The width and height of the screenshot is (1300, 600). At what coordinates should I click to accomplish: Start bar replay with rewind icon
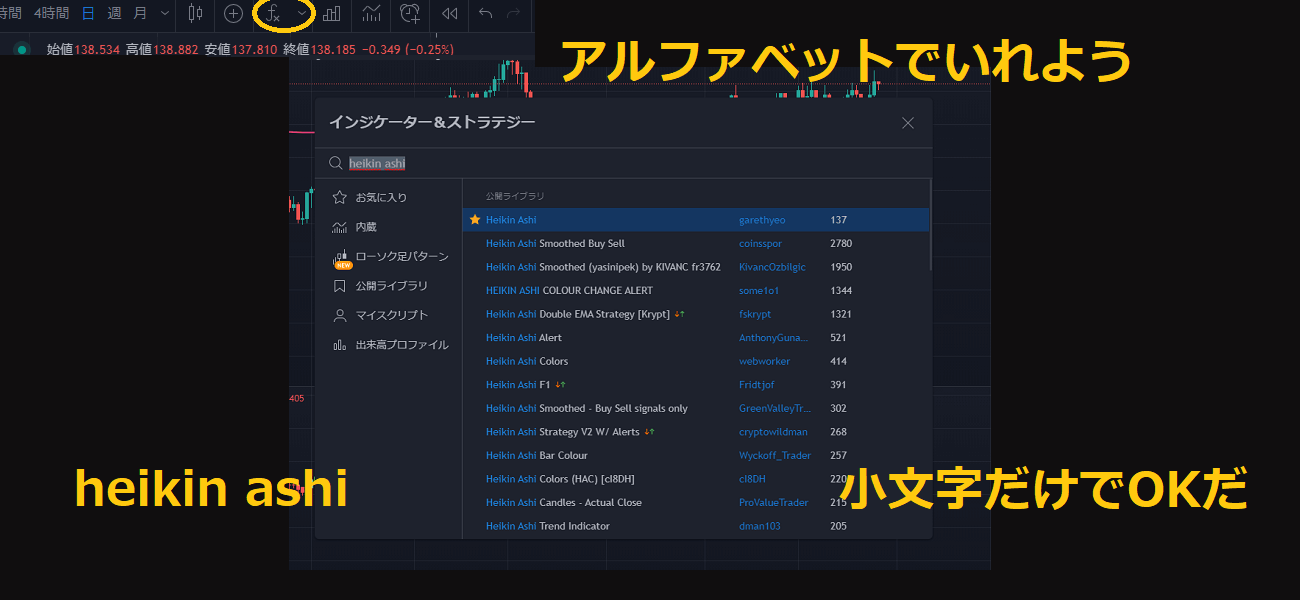tap(450, 14)
